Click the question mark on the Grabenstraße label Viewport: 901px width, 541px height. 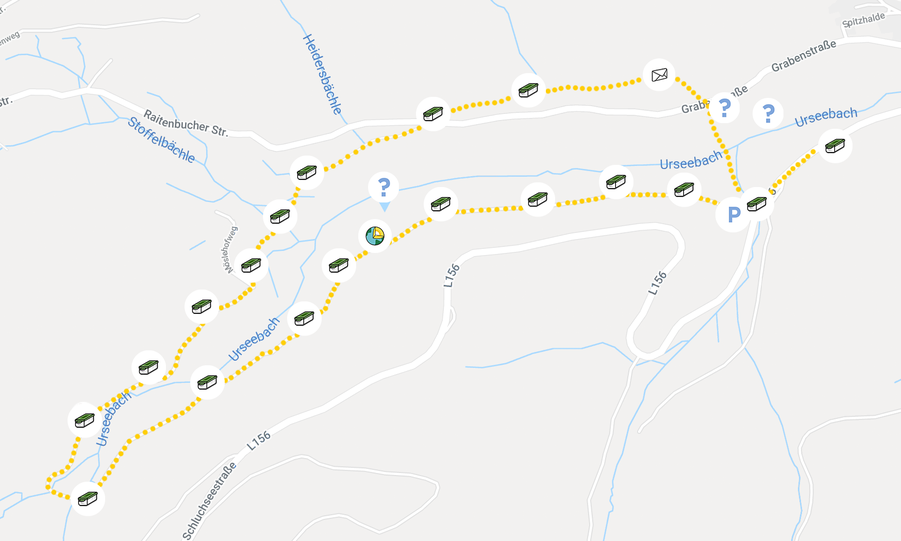tap(724, 108)
